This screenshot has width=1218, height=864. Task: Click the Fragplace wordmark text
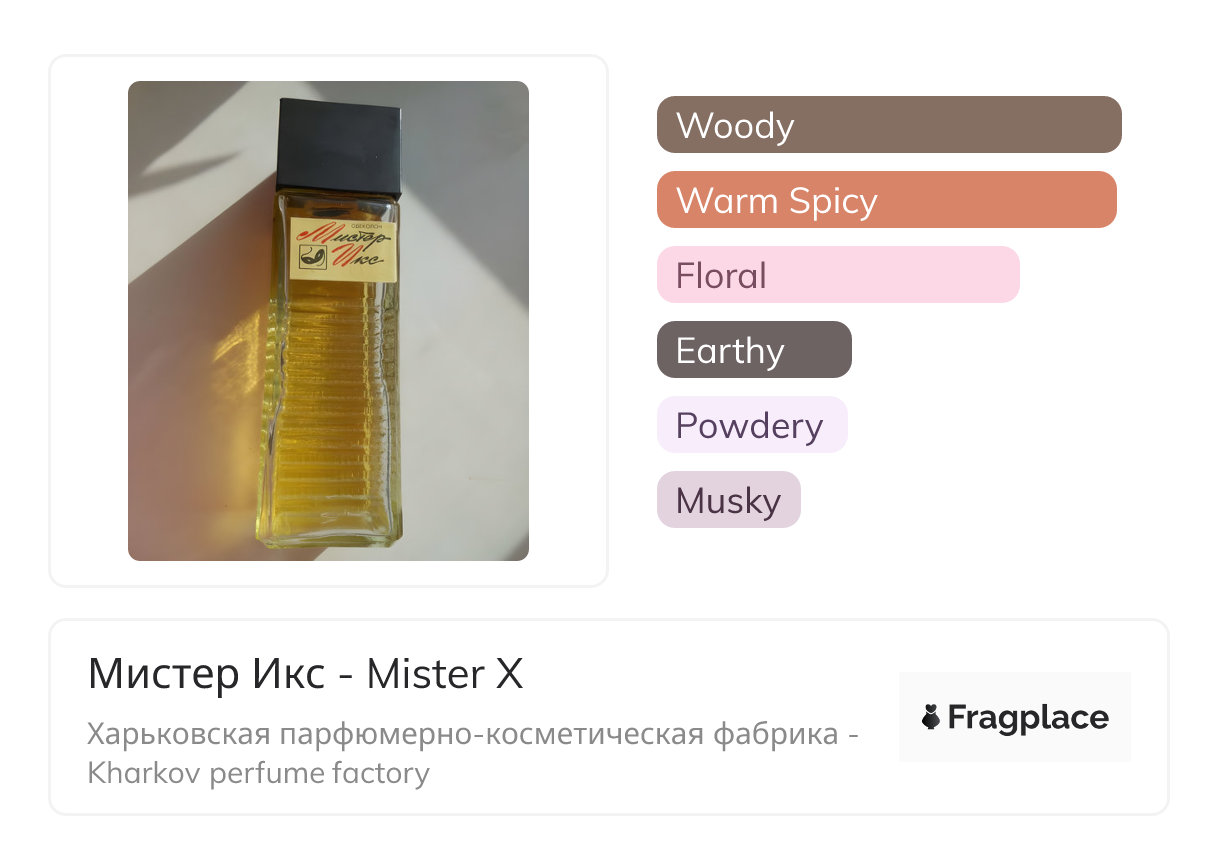[x=1028, y=717]
